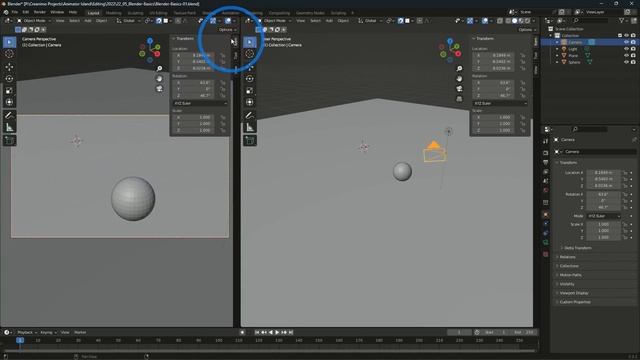Toggle visibility eye for Camera in outliner

626,42
